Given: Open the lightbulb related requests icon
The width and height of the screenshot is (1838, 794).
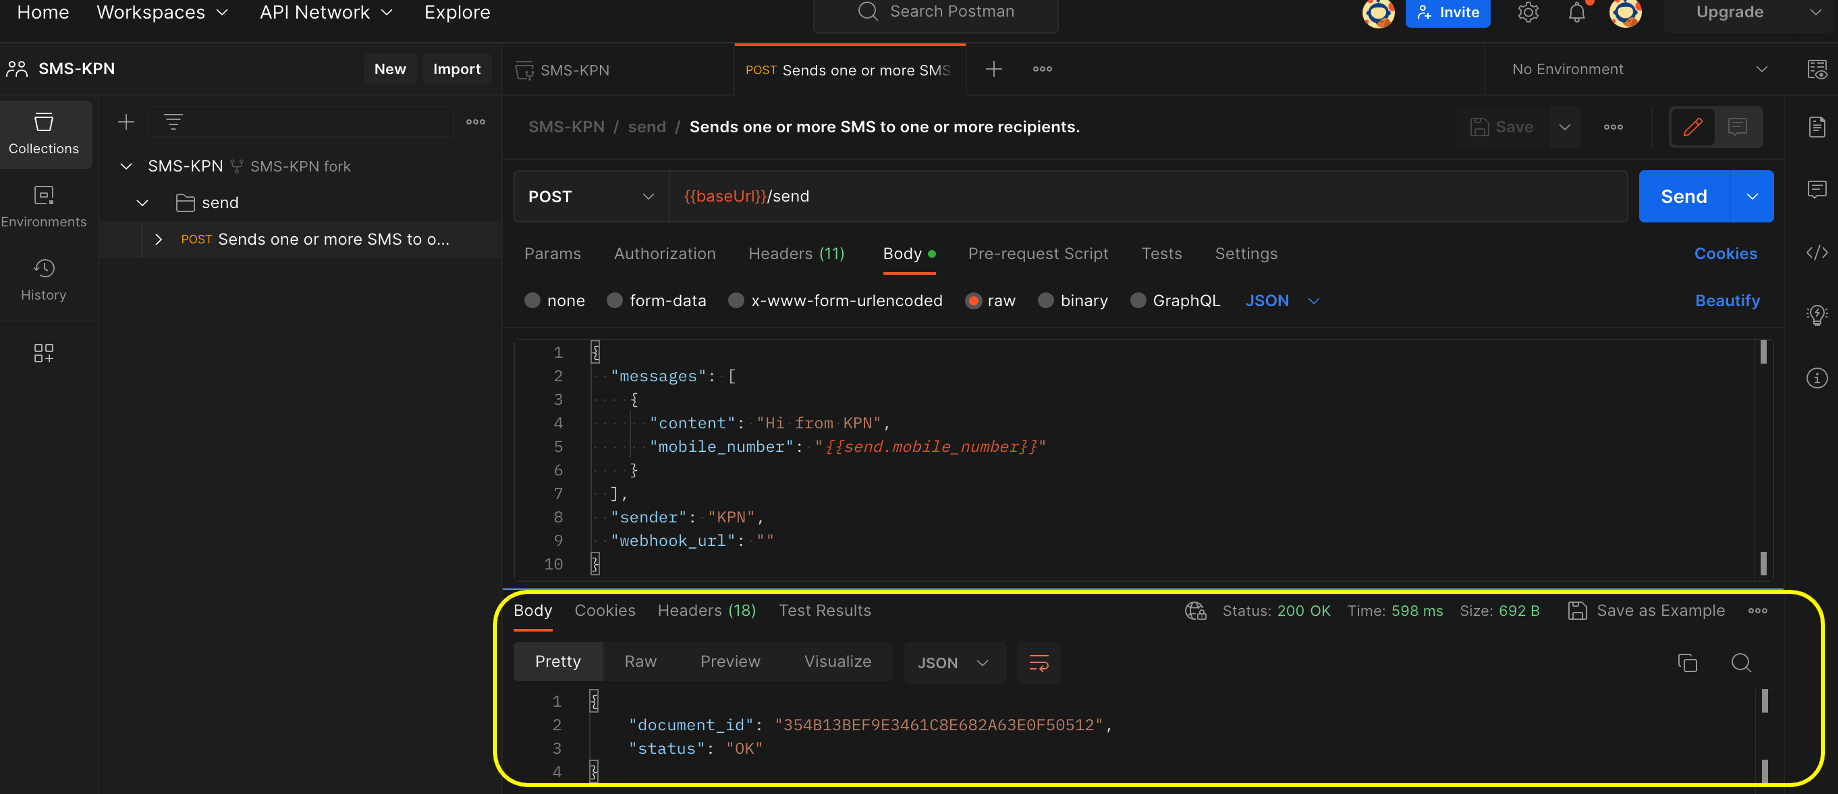Looking at the screenshot, I should coord(1817,315).
